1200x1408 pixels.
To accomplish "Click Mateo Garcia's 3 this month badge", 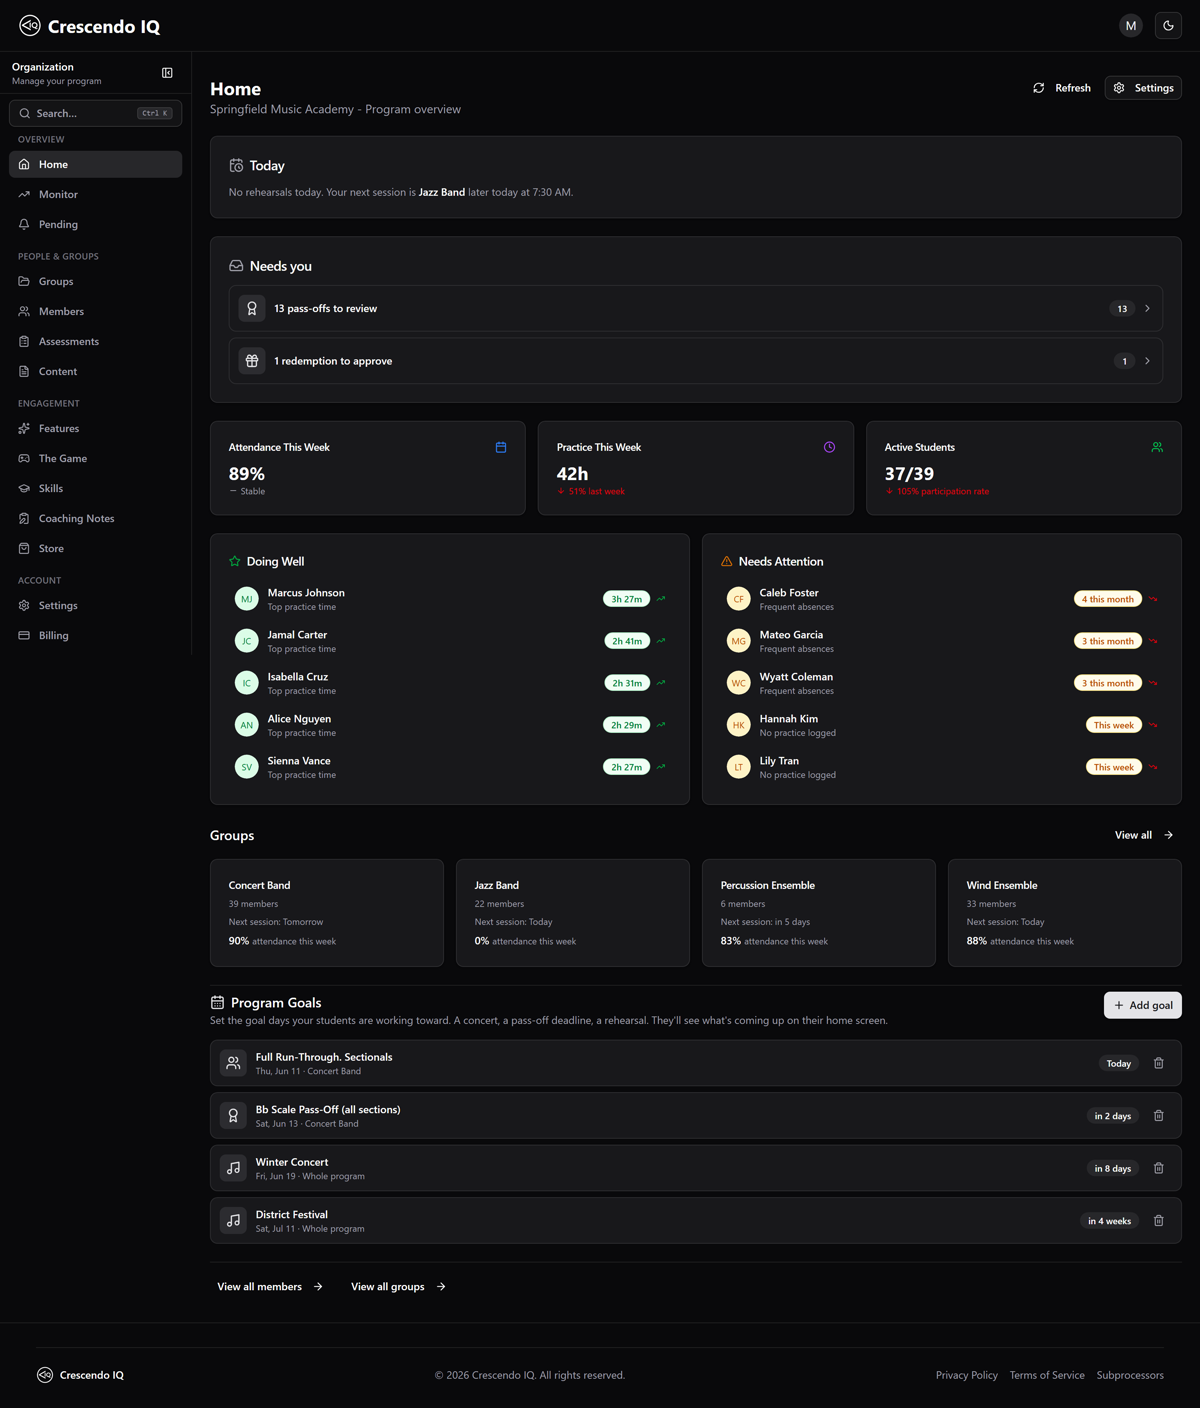I will pos(1108,641).
